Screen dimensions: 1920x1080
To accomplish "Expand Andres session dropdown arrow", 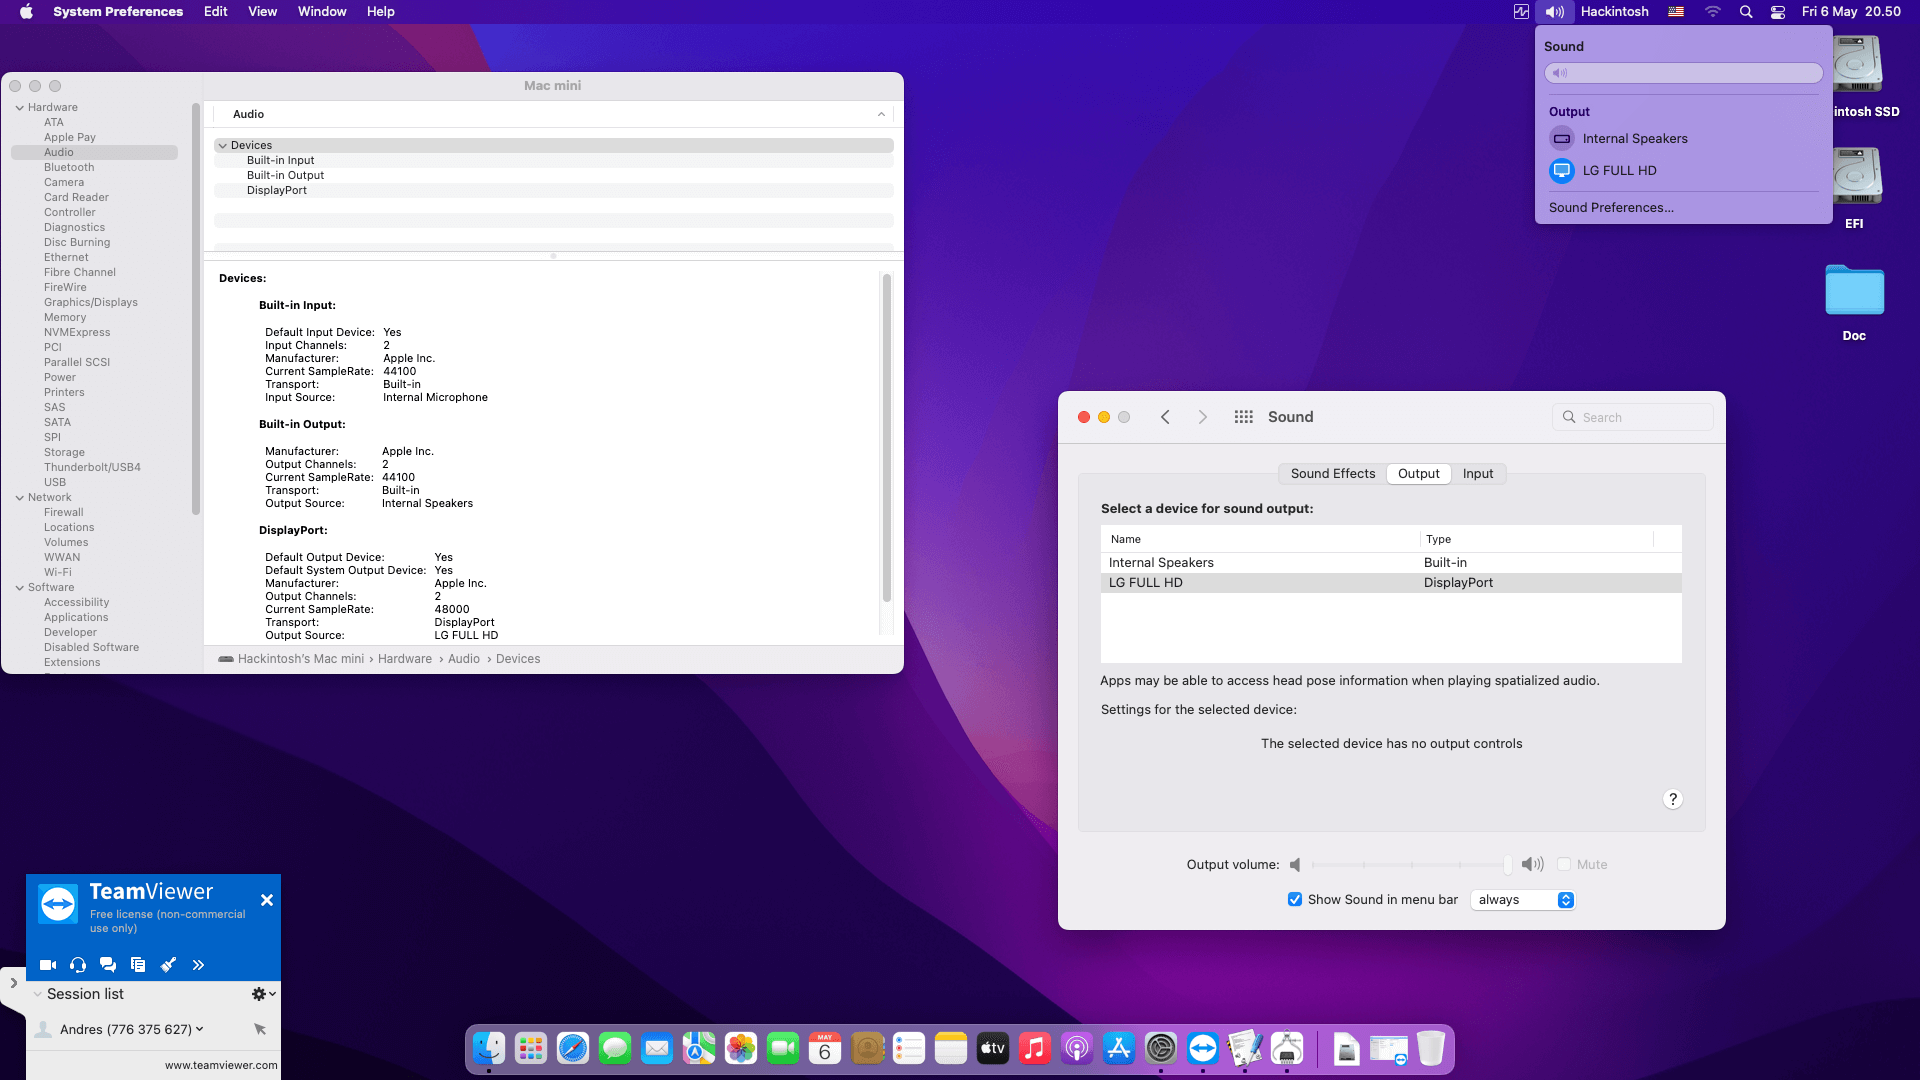I will click(x=200, y=1029).
